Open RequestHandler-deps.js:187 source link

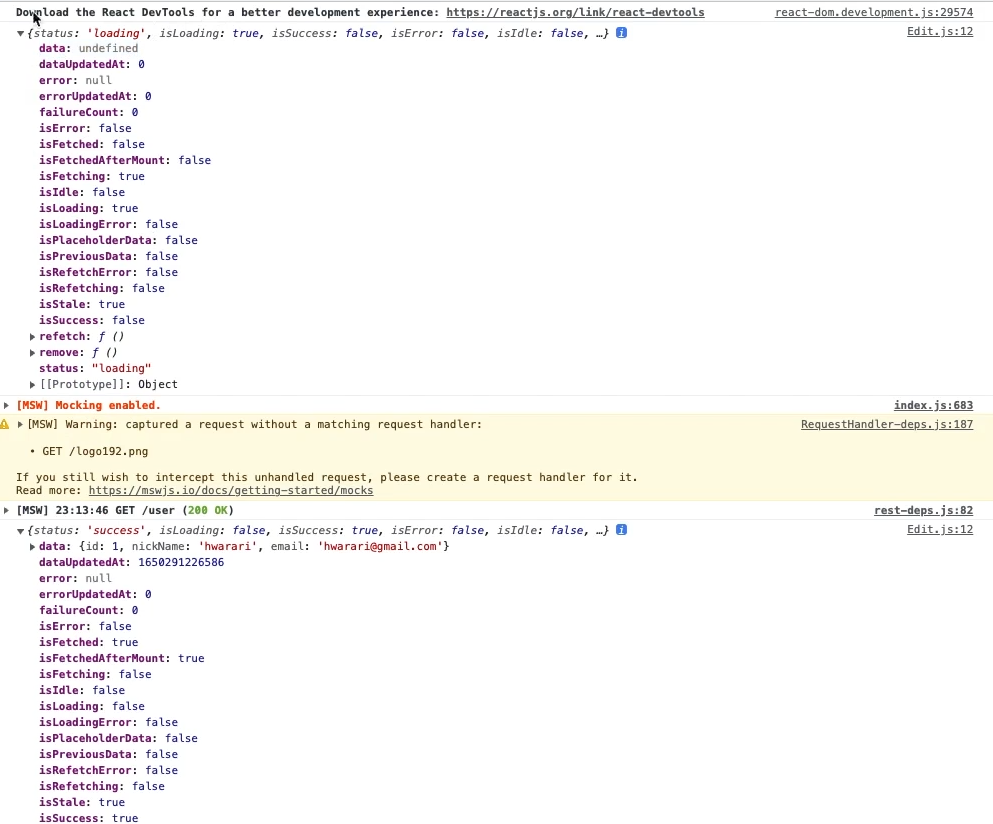pyautogui.click(x=887, y=424)
